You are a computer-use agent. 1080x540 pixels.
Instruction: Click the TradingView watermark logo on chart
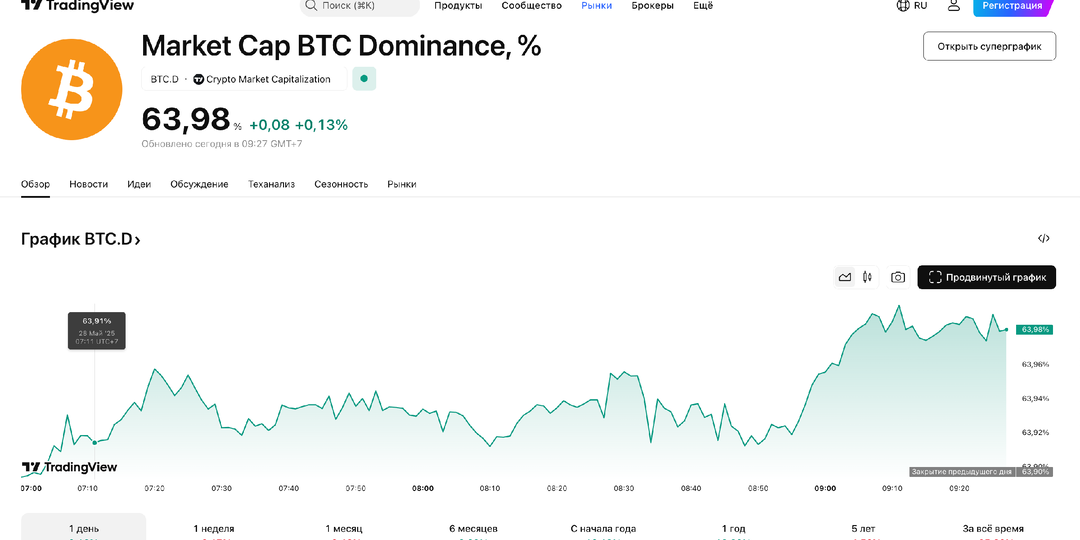point(70,467)
